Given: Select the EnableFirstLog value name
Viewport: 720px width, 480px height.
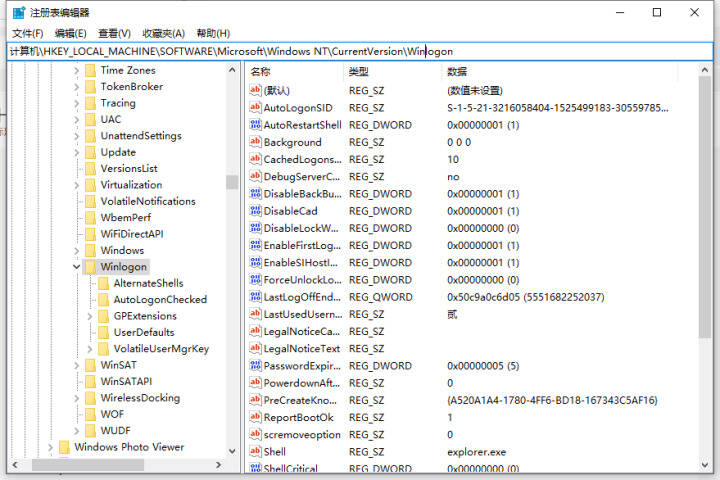Looking at the screenshot, I should coord(302,246).
